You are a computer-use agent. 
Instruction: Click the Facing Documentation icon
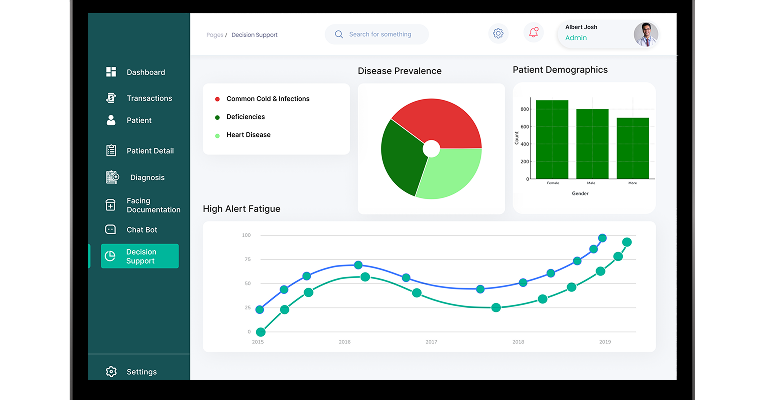point(111,205)
